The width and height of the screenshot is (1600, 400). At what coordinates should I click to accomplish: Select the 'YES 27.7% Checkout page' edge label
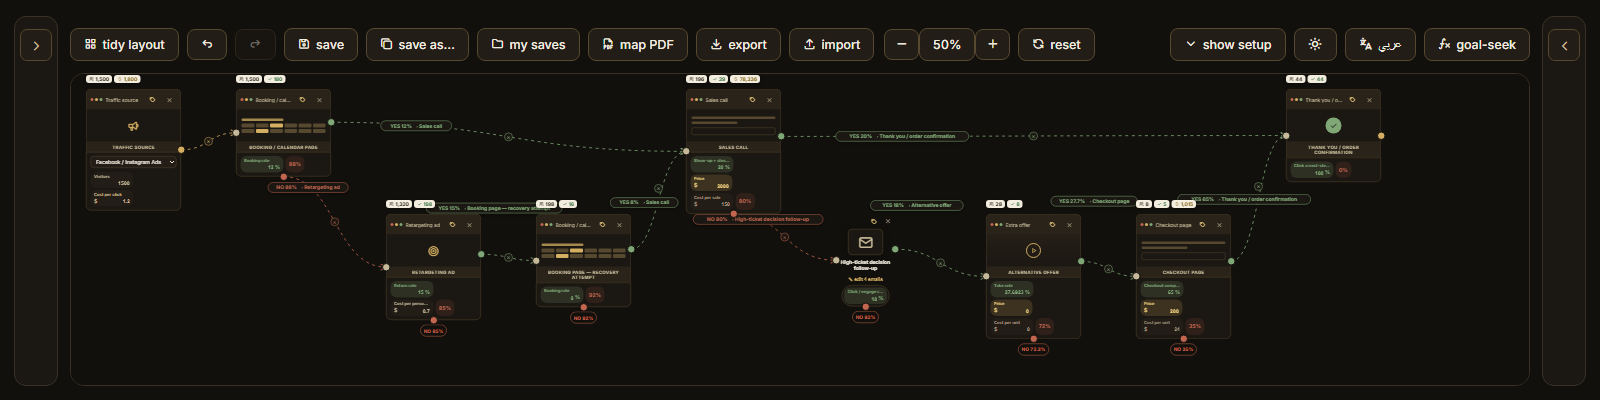coord(1094,201)
